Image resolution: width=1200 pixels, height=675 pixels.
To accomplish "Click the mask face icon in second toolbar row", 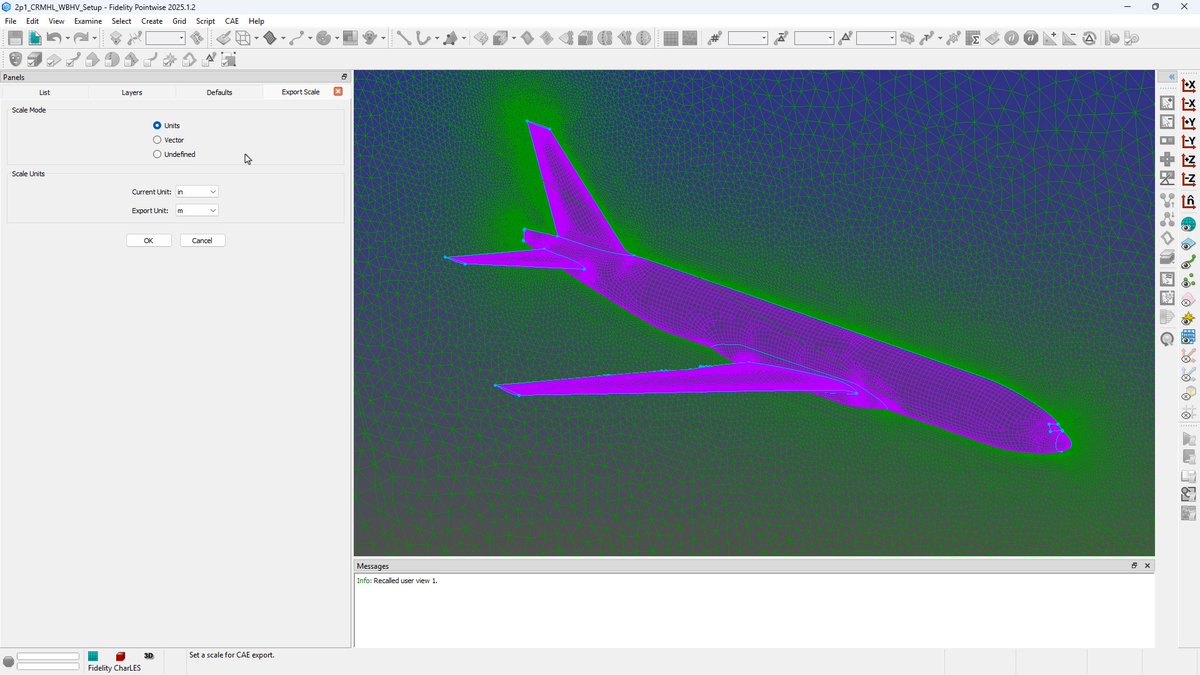I will click(16, 60).
